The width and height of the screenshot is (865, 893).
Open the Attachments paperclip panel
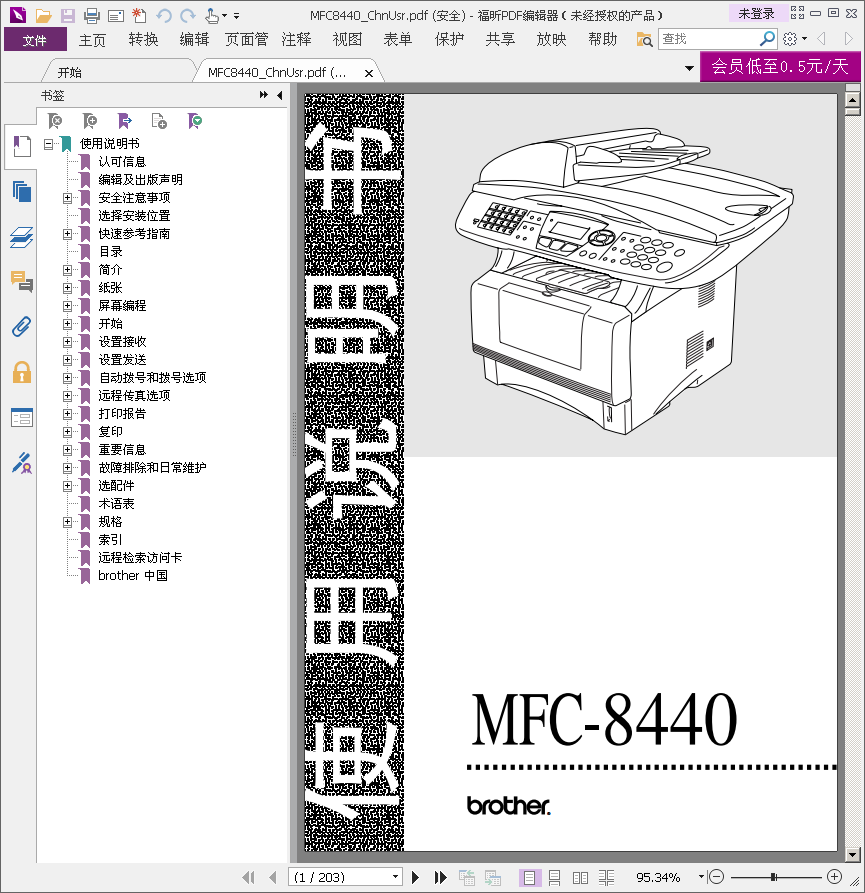[22, 327]
